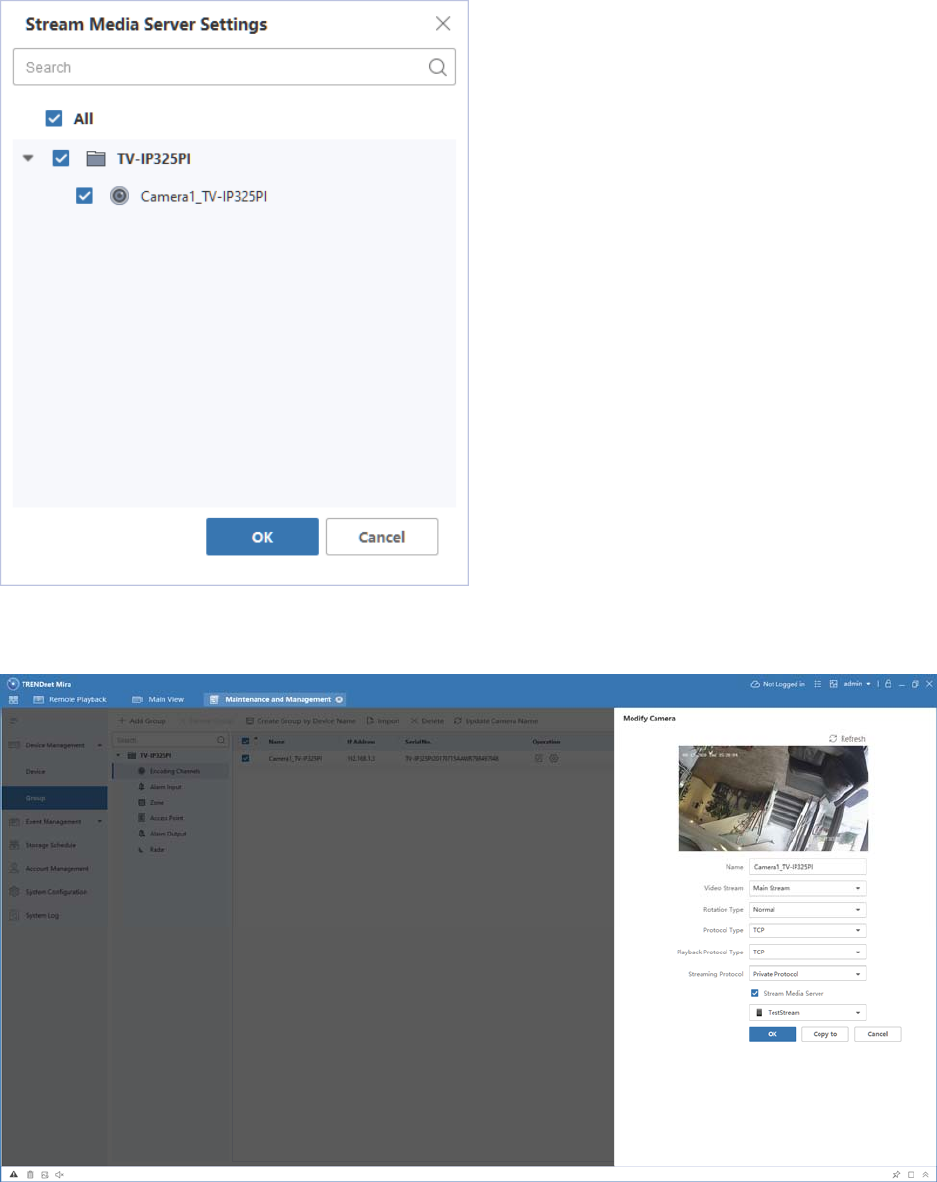Toggle the Stream Media Server checkbox
937x1182 pixels.
click(755, 993)
